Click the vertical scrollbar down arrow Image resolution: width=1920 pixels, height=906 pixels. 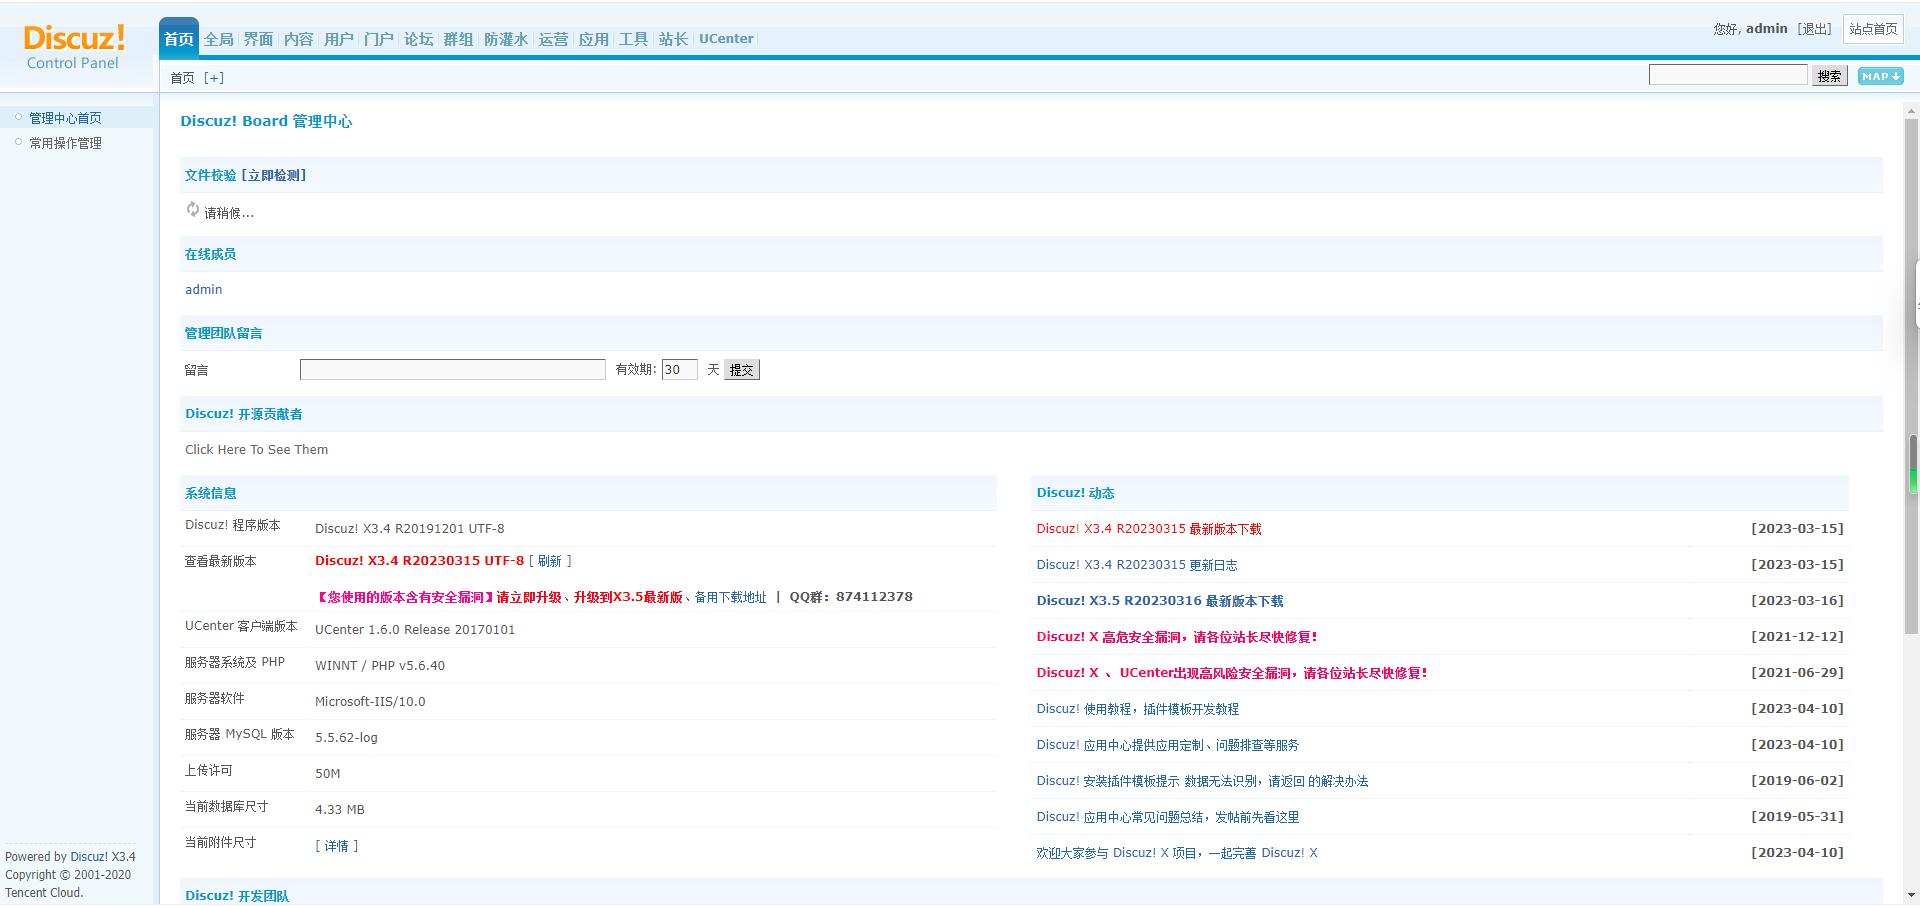1912,895
